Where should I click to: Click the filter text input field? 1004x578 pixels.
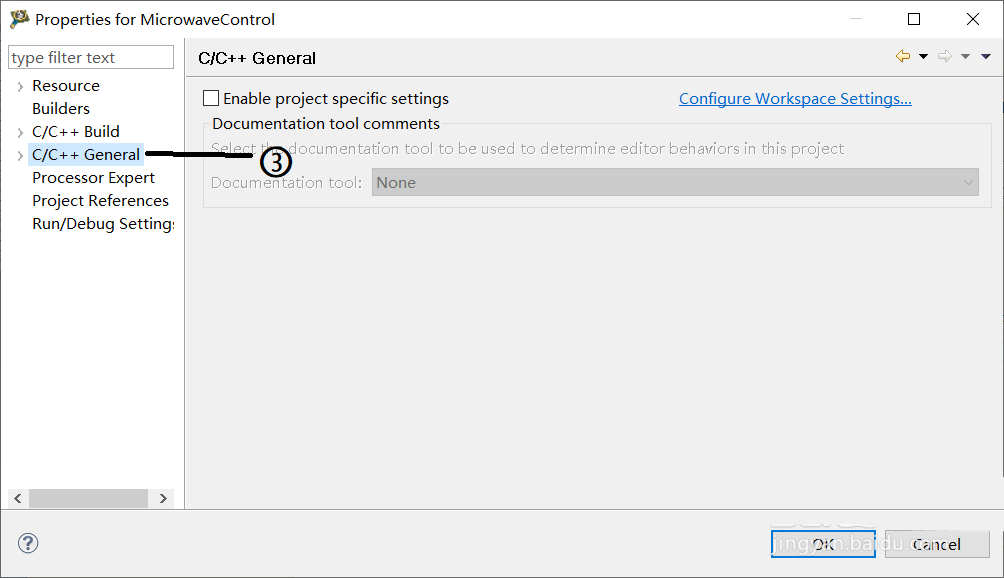91,58
